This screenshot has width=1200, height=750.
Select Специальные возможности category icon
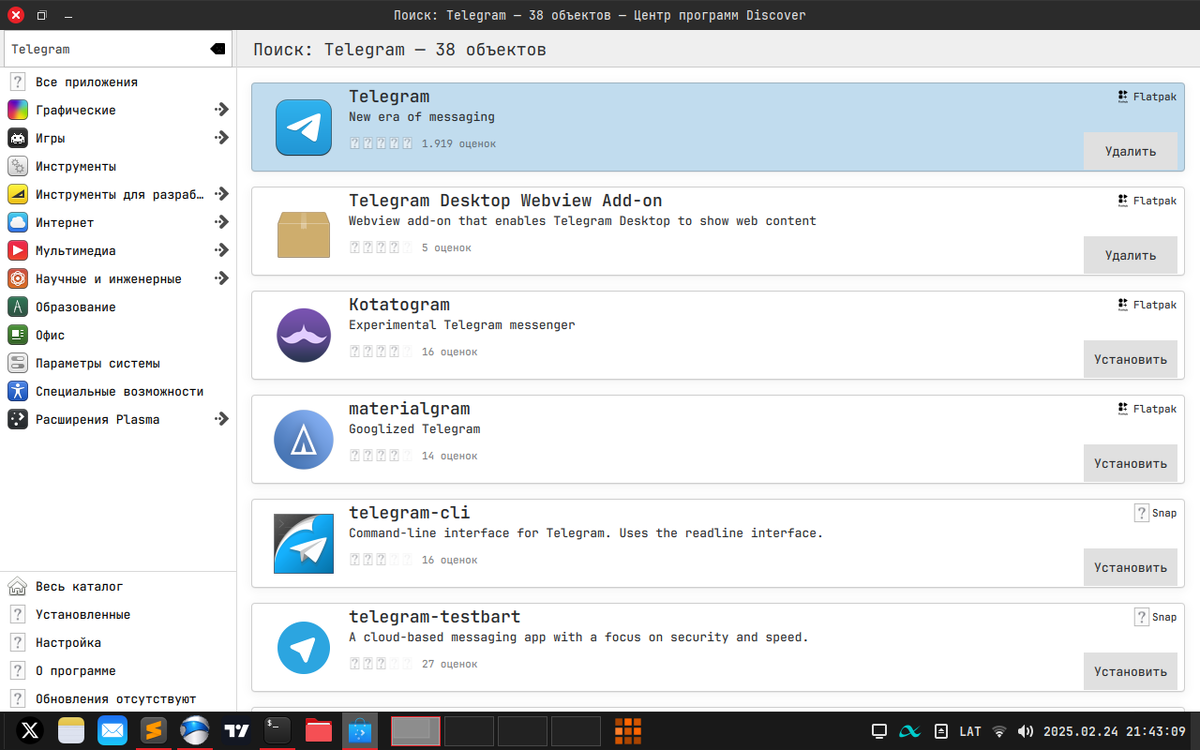[18, 391]
